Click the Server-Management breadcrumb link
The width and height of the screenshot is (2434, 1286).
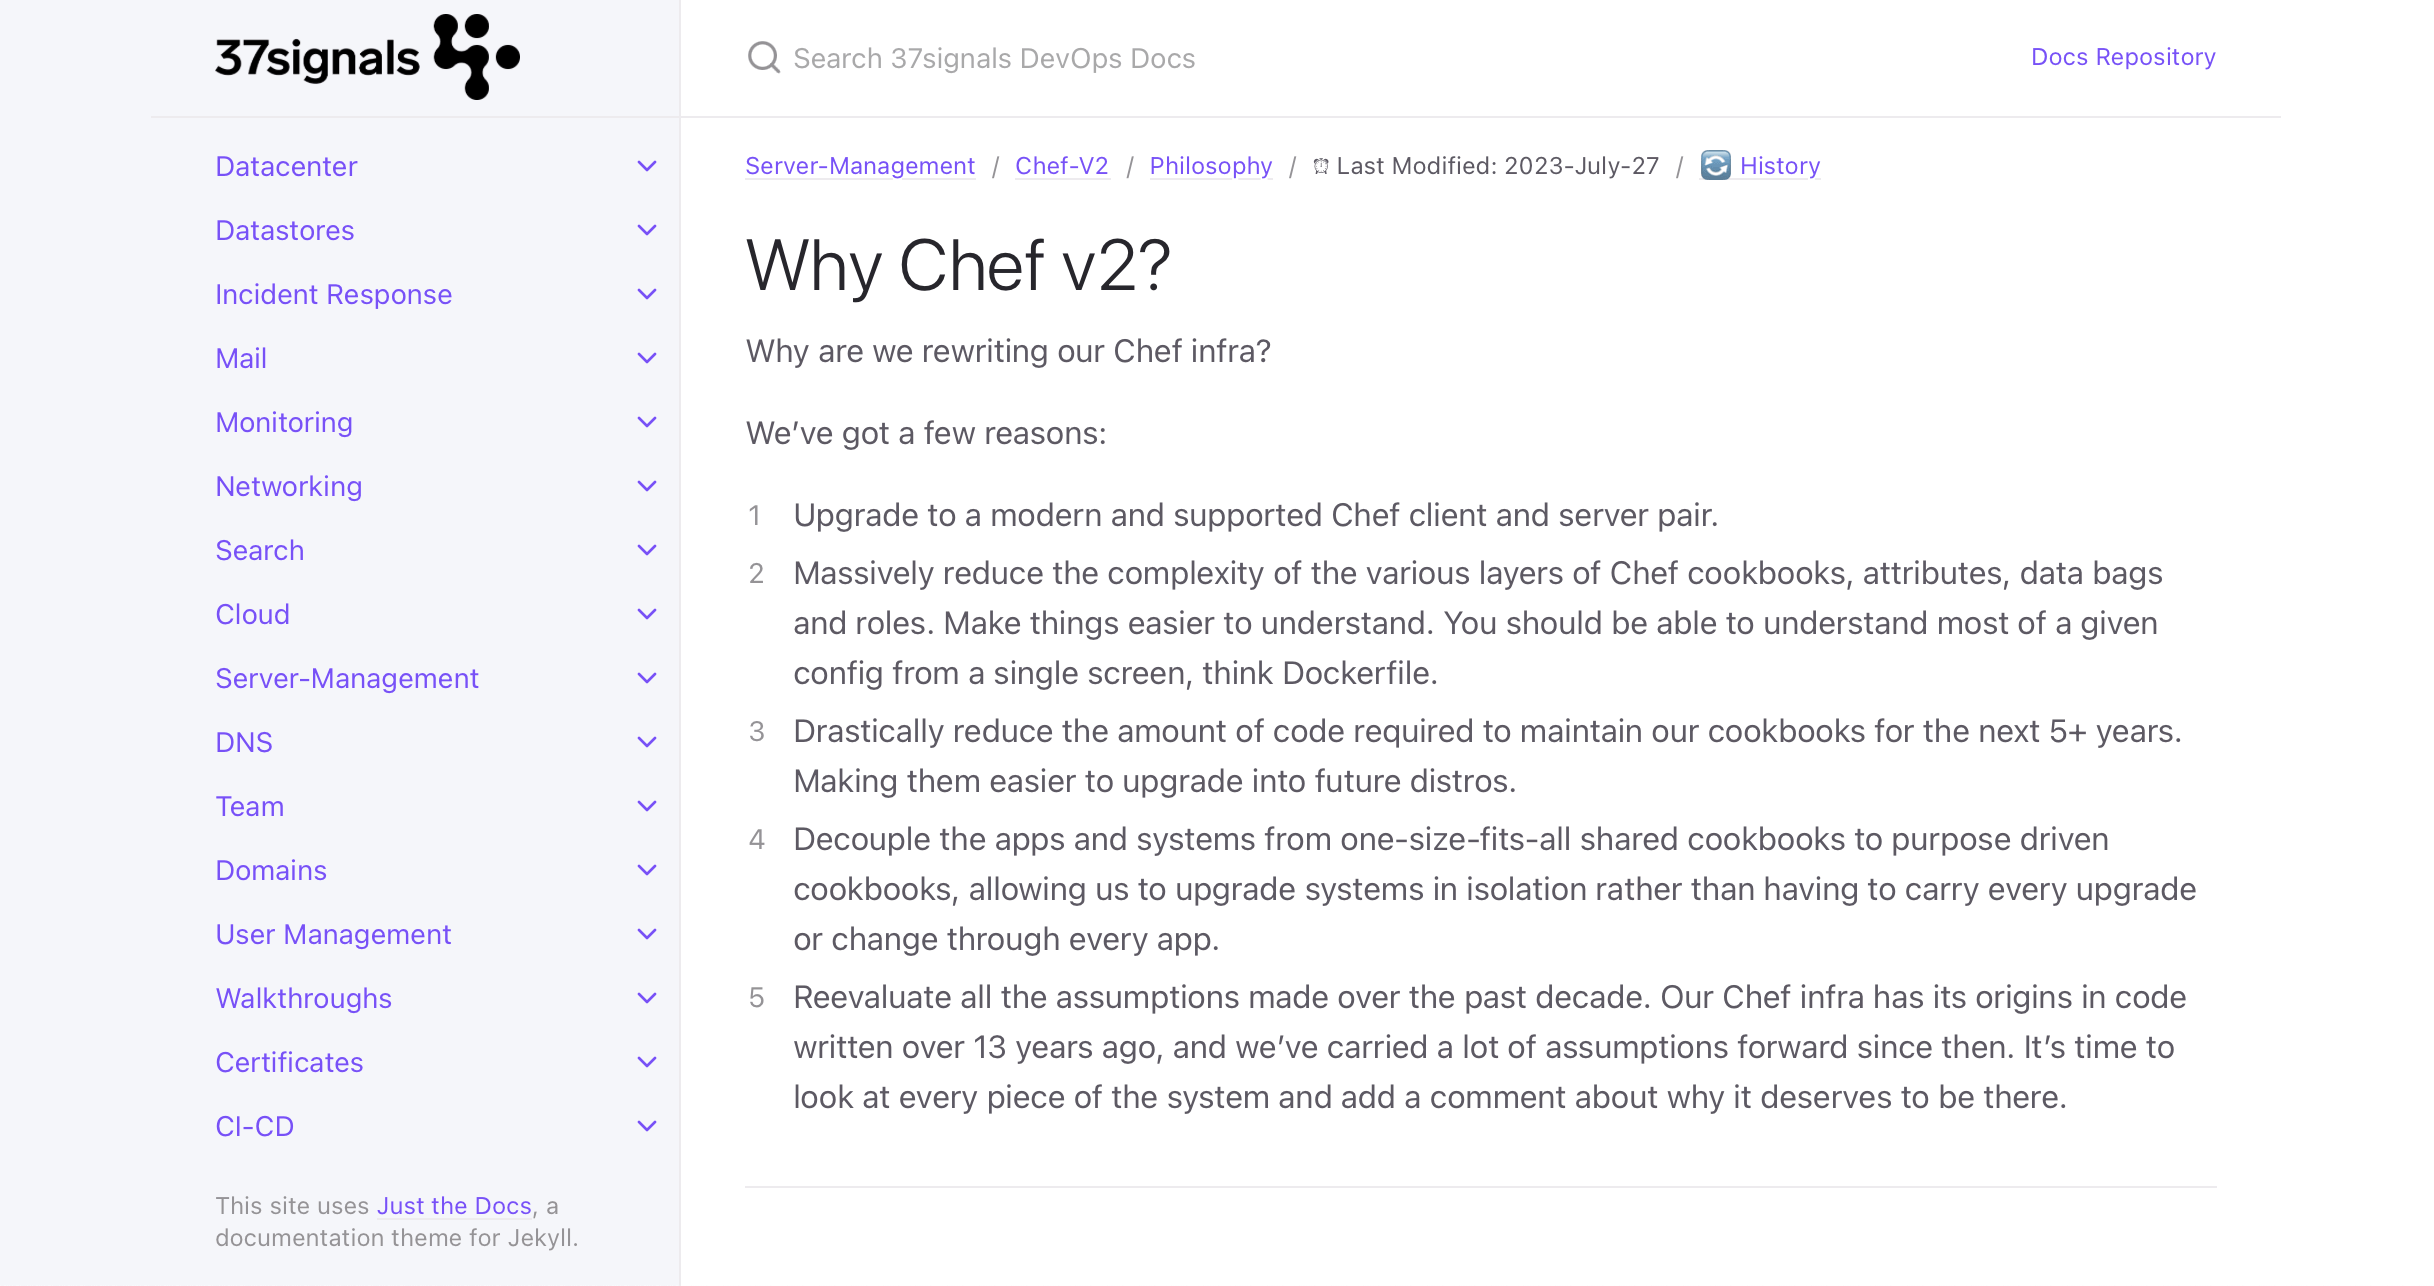[860, 166]
